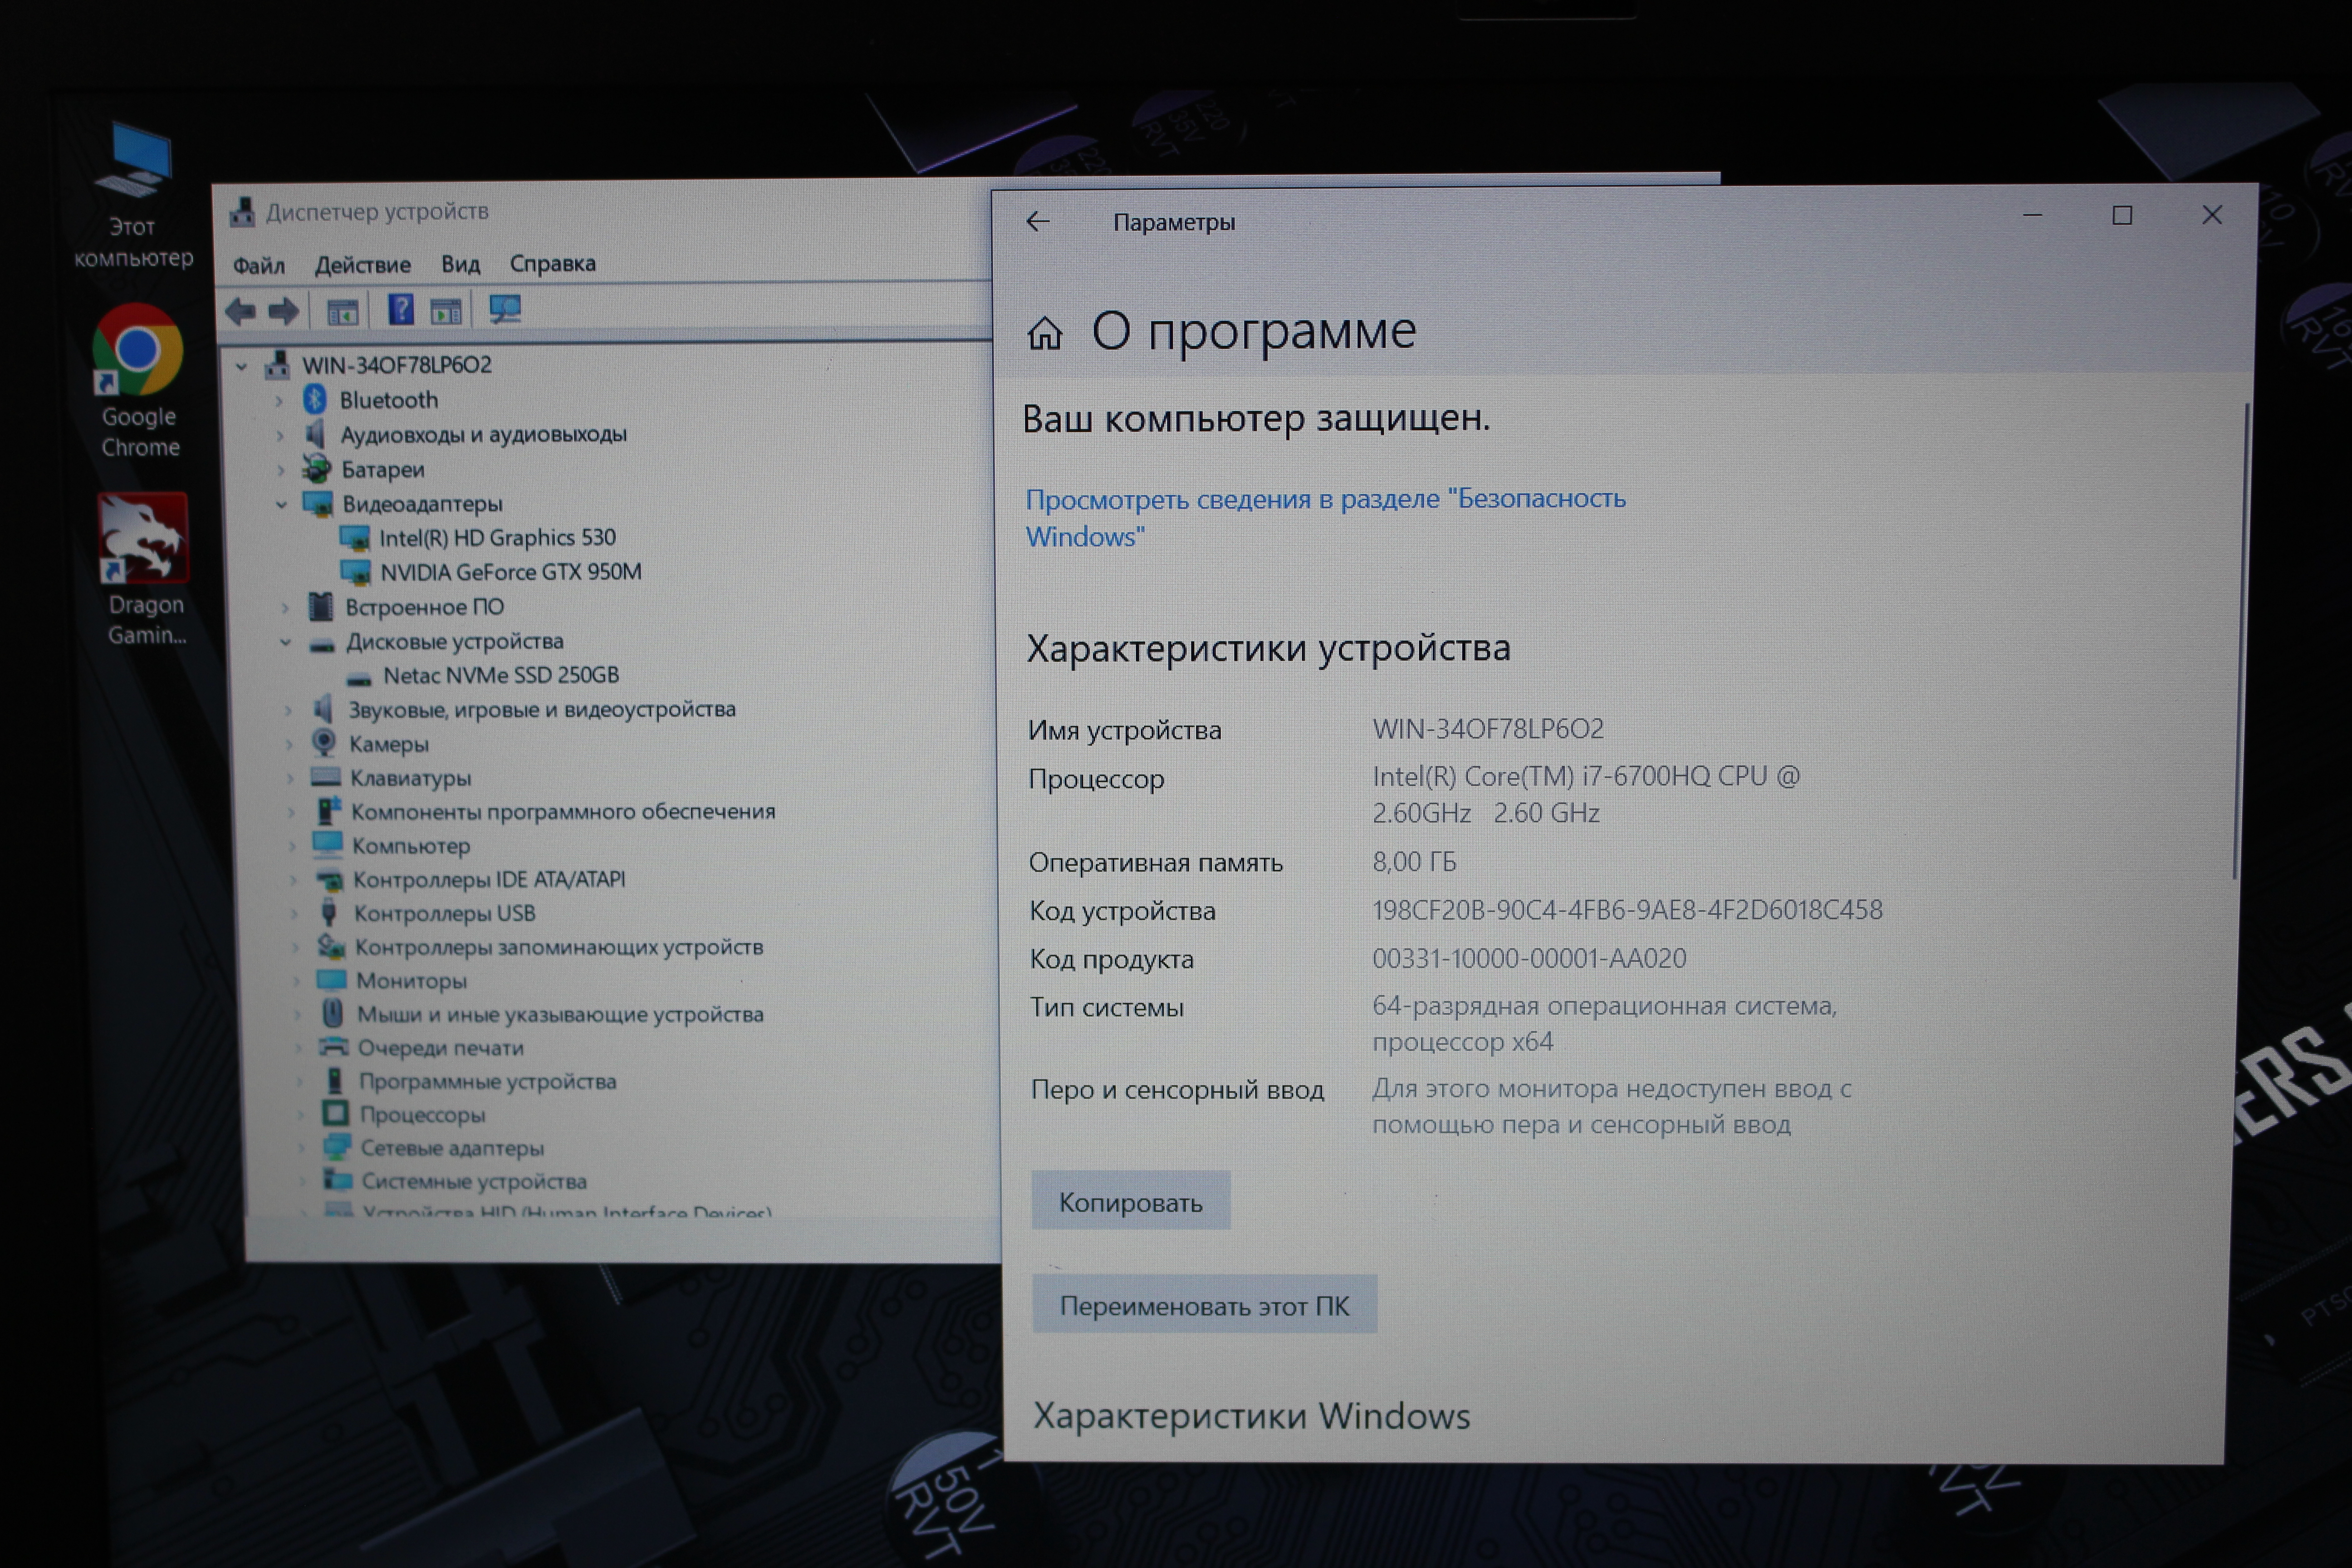Collapse the Дисковые устройства category
The width and height of the screenshot is (2352, 1568).
[x=286, y=642]
